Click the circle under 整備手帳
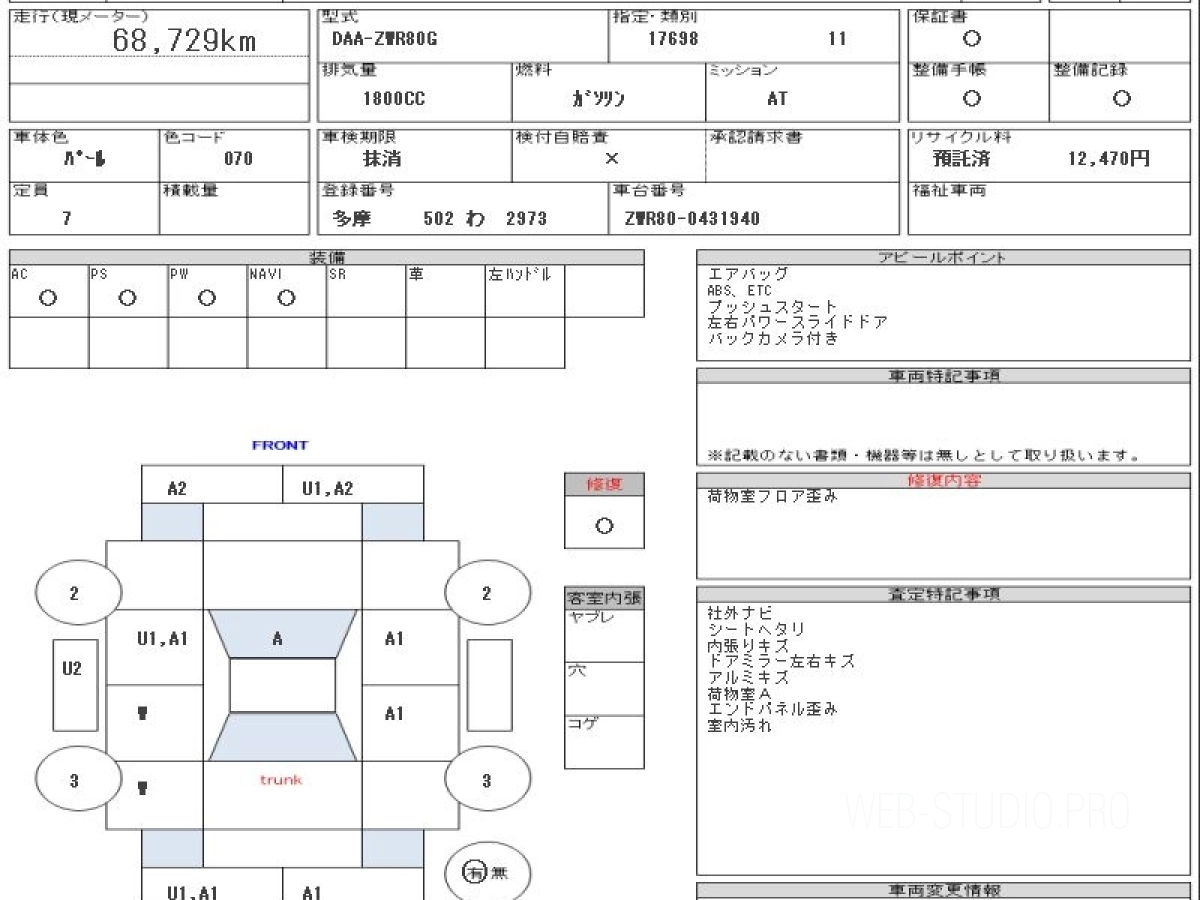This screenshot has width=1200, height=900. [x=971, y=98]
